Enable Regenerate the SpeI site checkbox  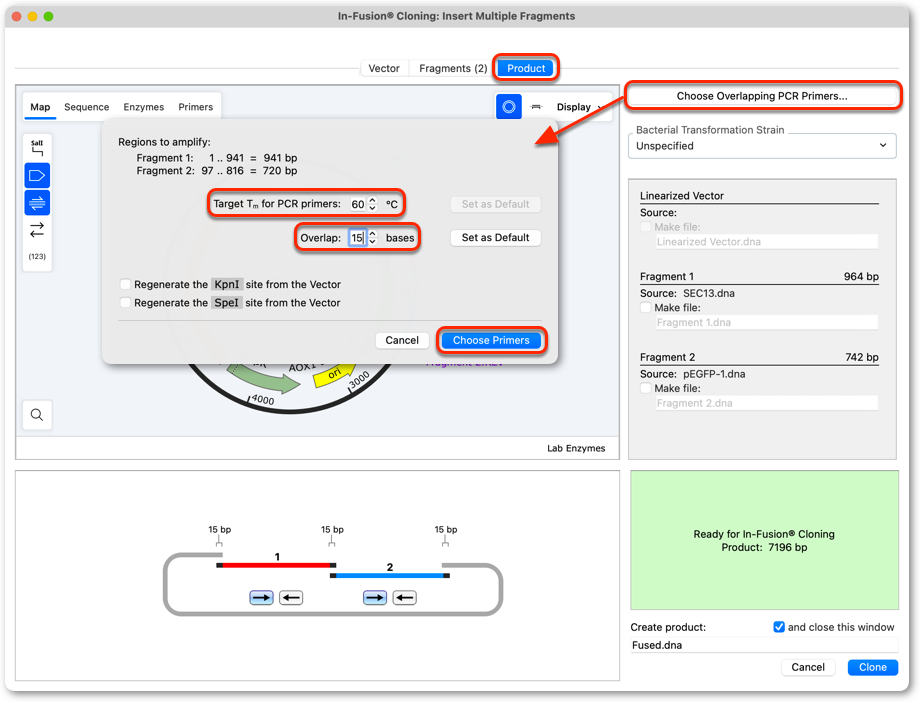click(x=125, y=302)
